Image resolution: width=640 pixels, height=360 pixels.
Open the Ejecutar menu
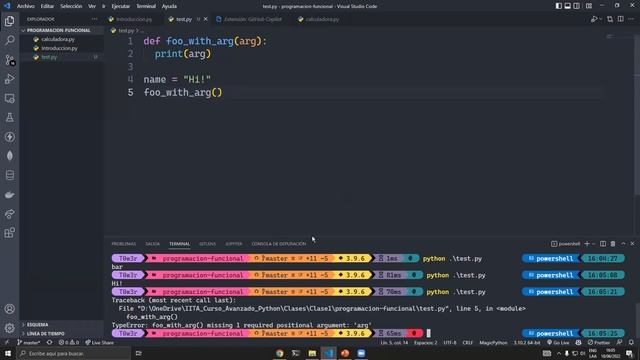[x=120, y=6]
